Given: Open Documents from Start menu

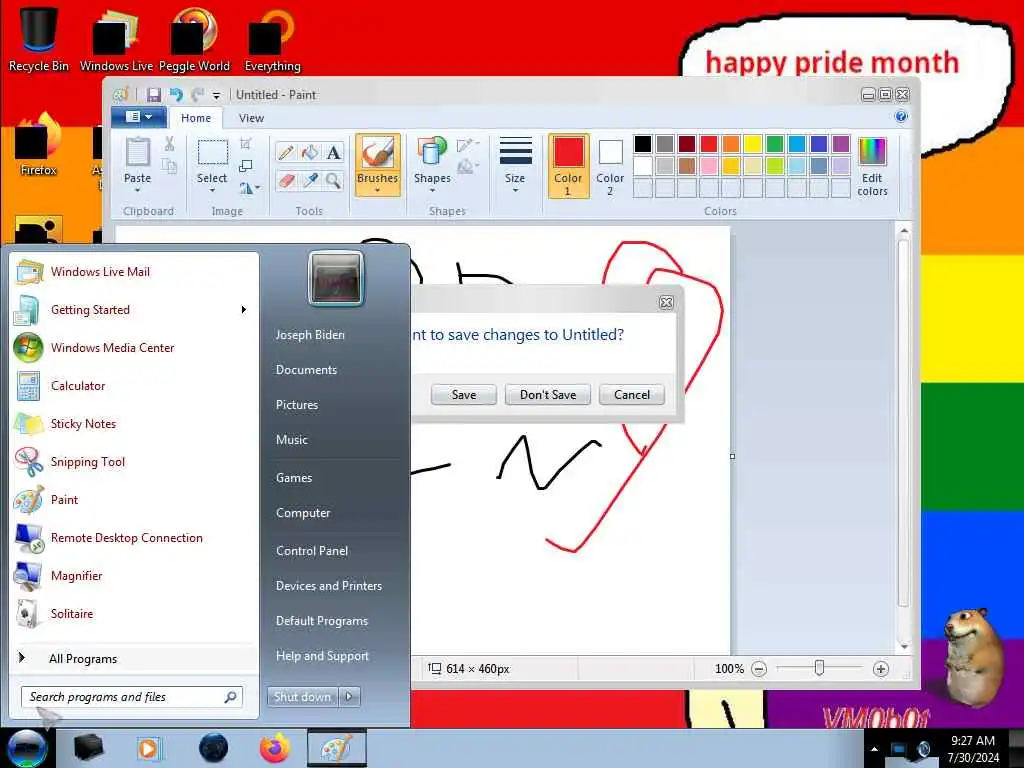Looking at the screenshot, I should tap(306, 370).
